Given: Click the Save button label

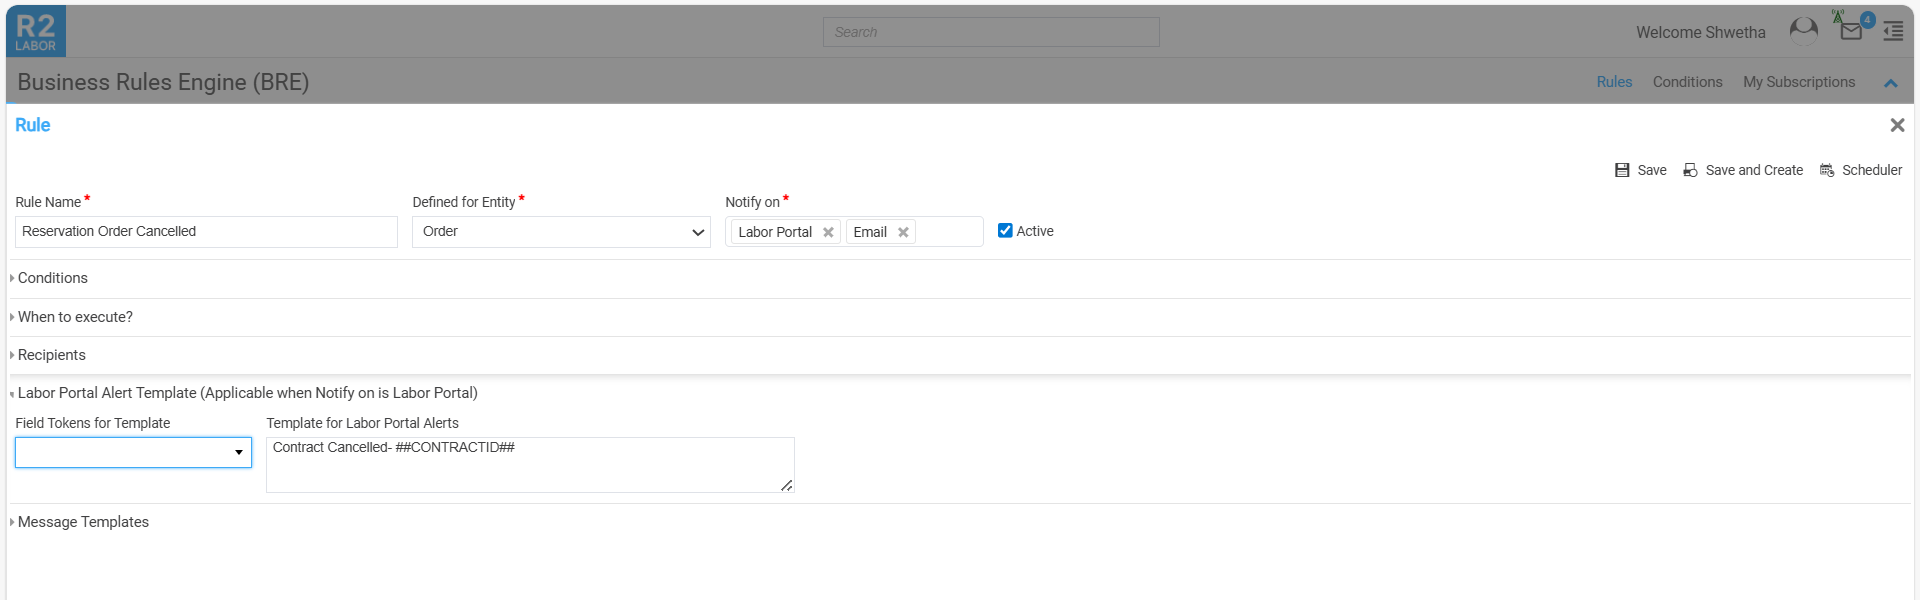Looking at the screenshot, I should (1652, 170).
